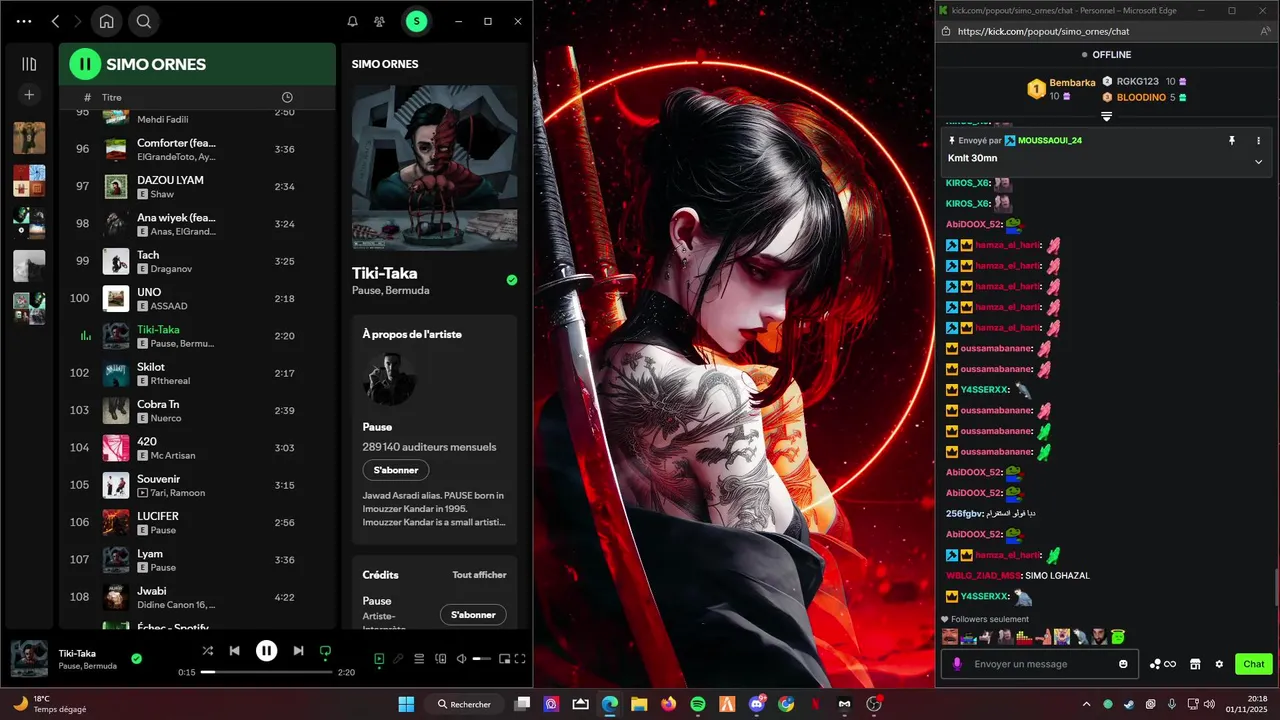The image size is (1280, 720).
Task: Collapse leaderboard arrow under Bembarka
Action: pyautogui.click(x=1107, y=117)
